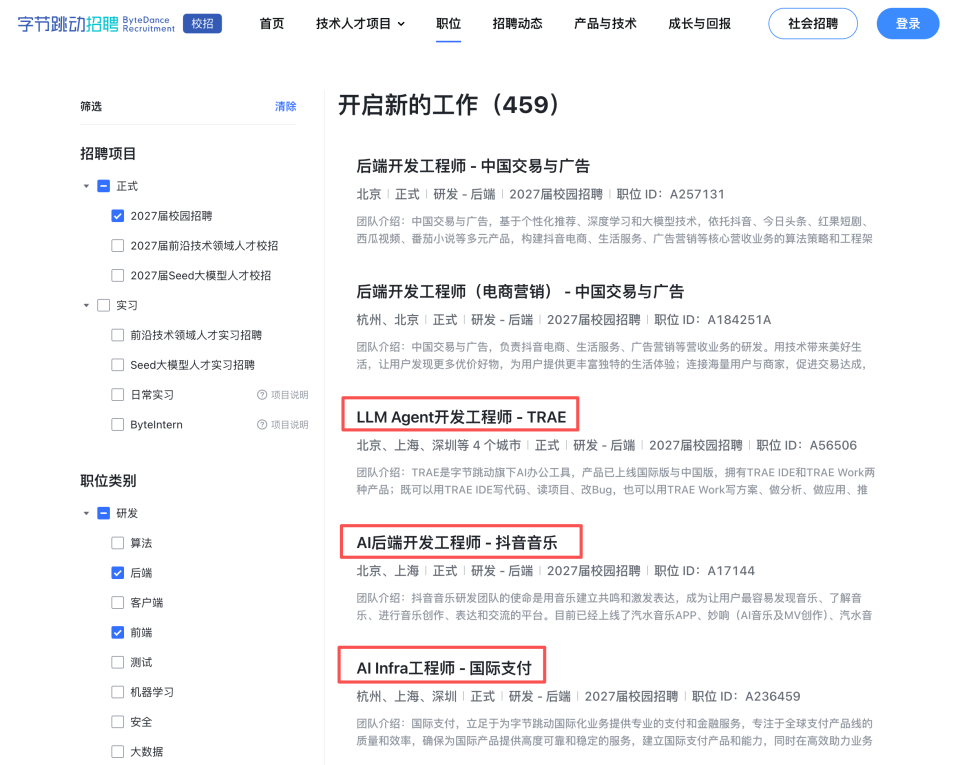Check the 日常实习 checkbox

click(118, 395)
